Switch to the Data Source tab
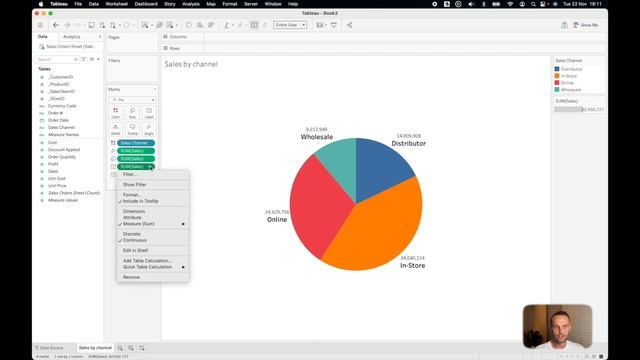This screenshot has height=360, width=640. (x=49, y=348)
